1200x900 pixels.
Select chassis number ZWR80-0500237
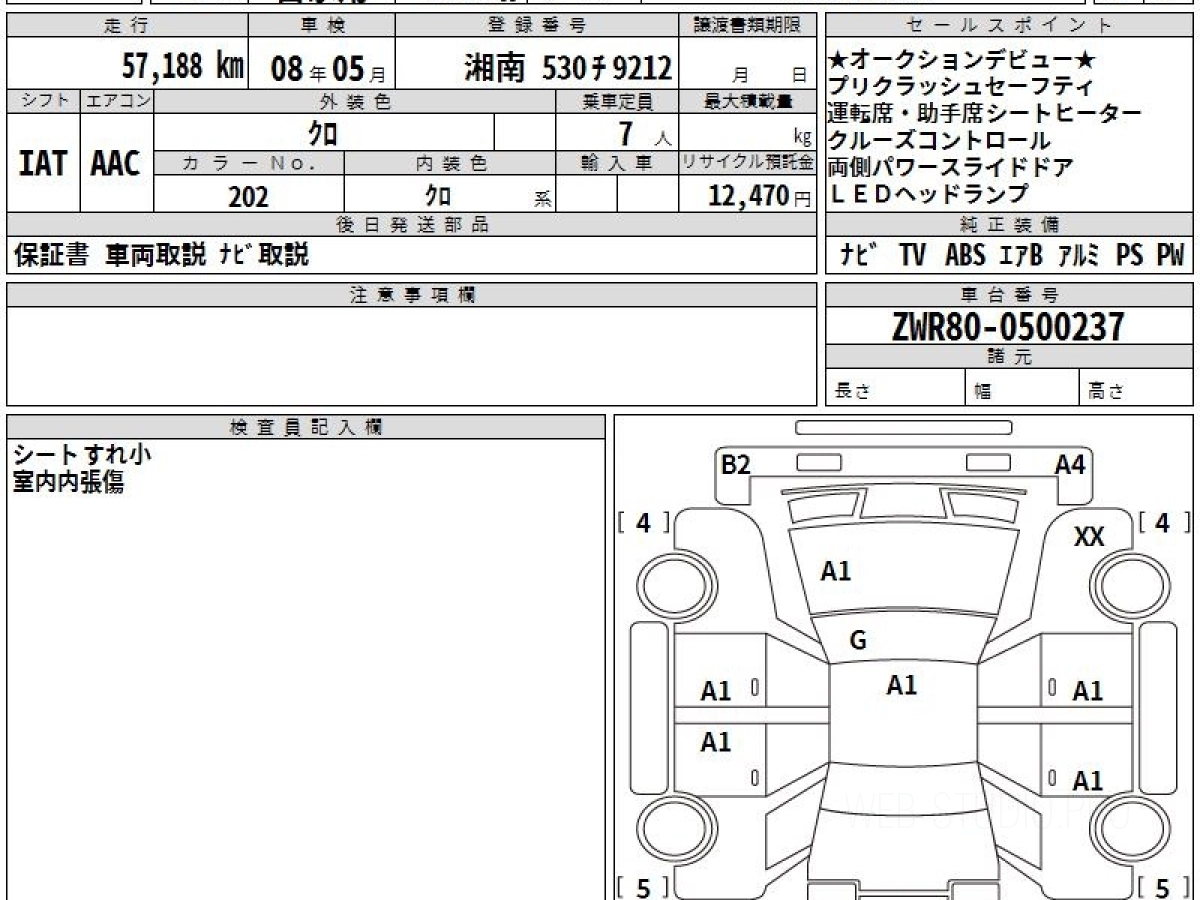click(x=1008, y=326)
